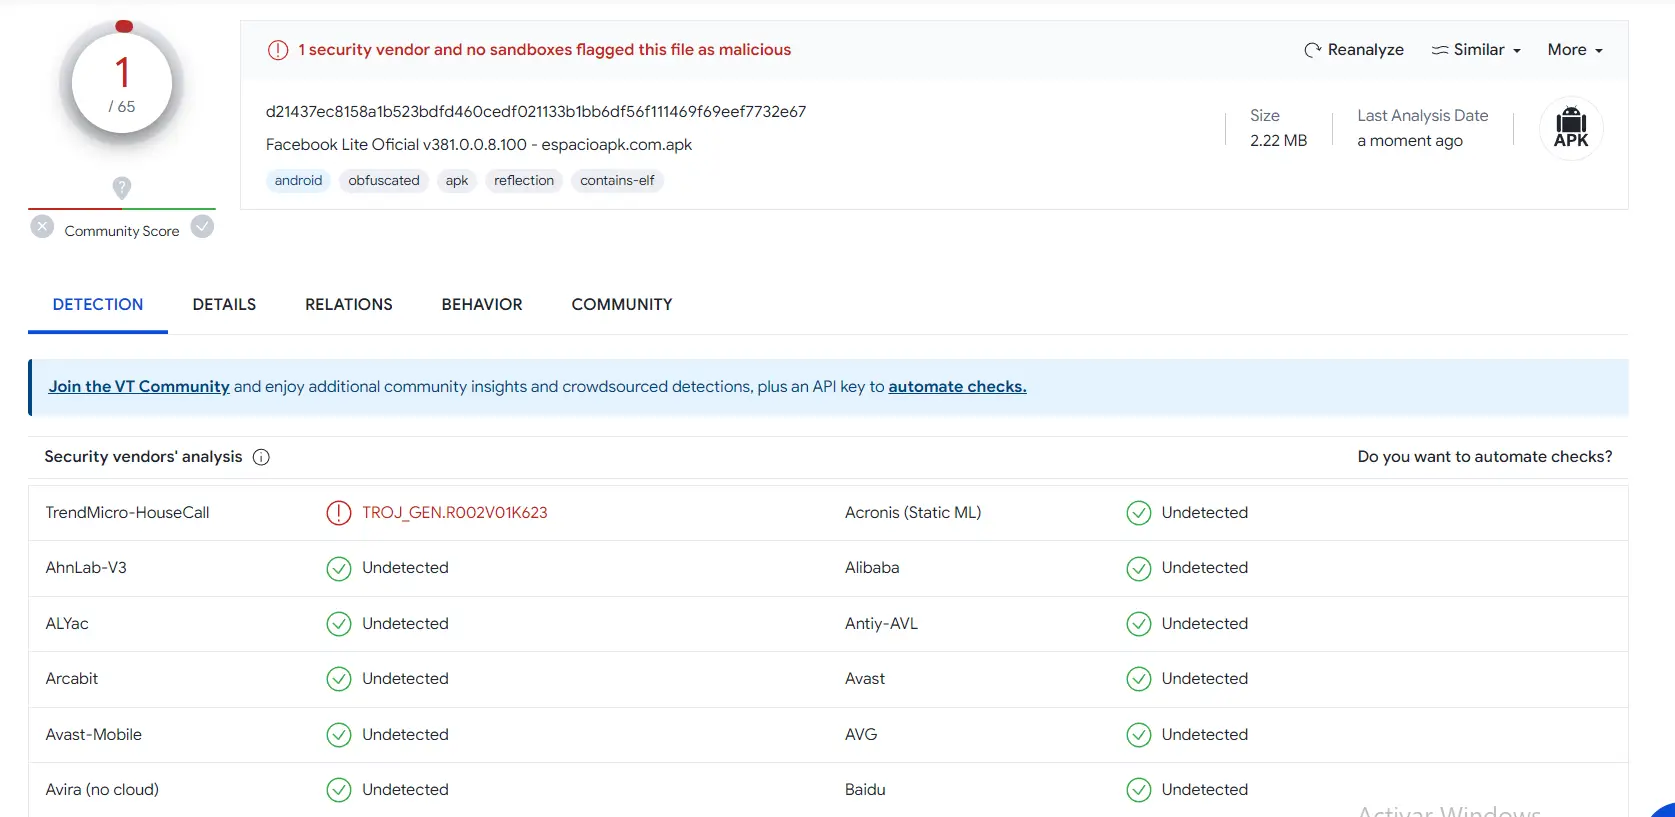Open the RELATIONS tab
This screenshot has width=1675, height=817.
(x=349, y=305)
